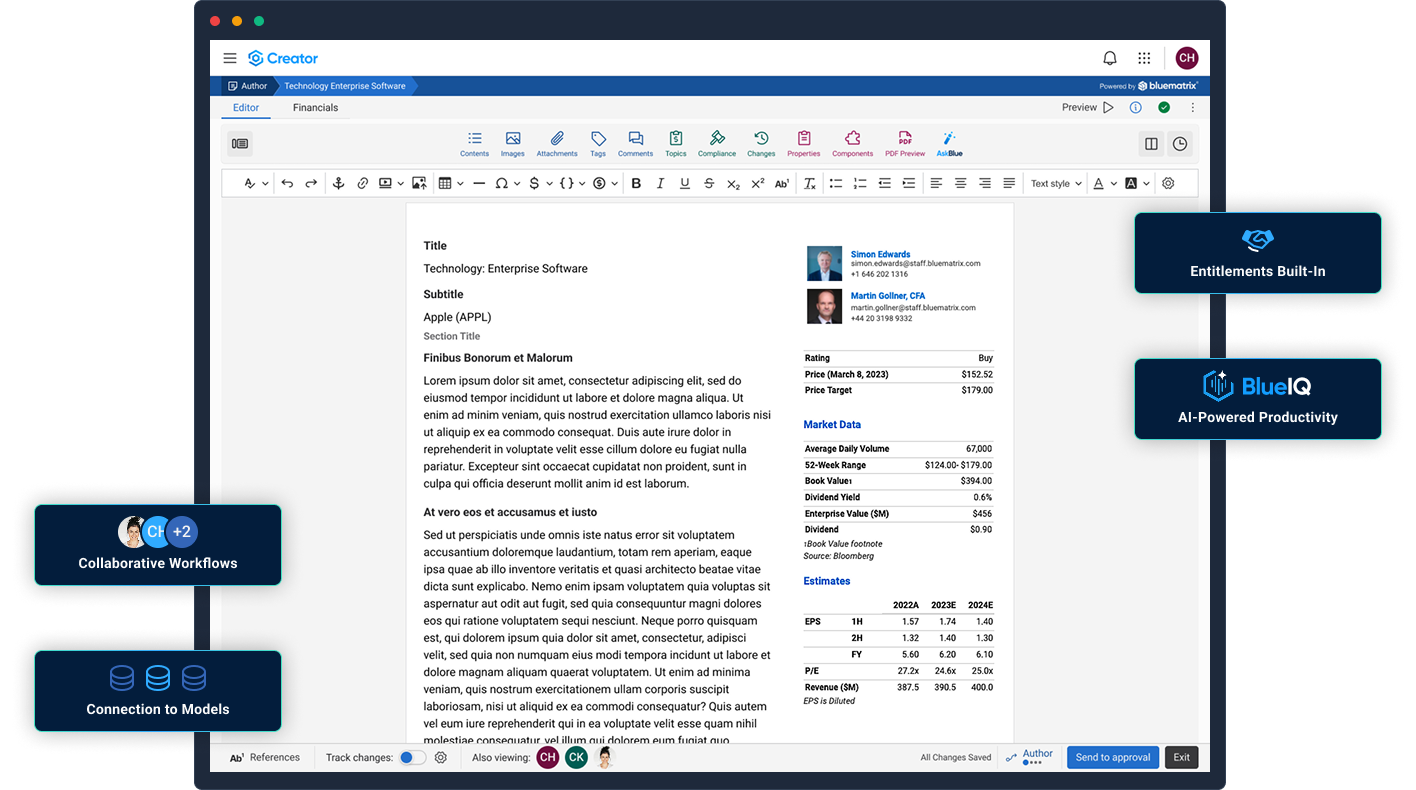Open the notifications bell
This screenshot has height=790, width=1416.
pyautogui.click(x=1109, y=58)
